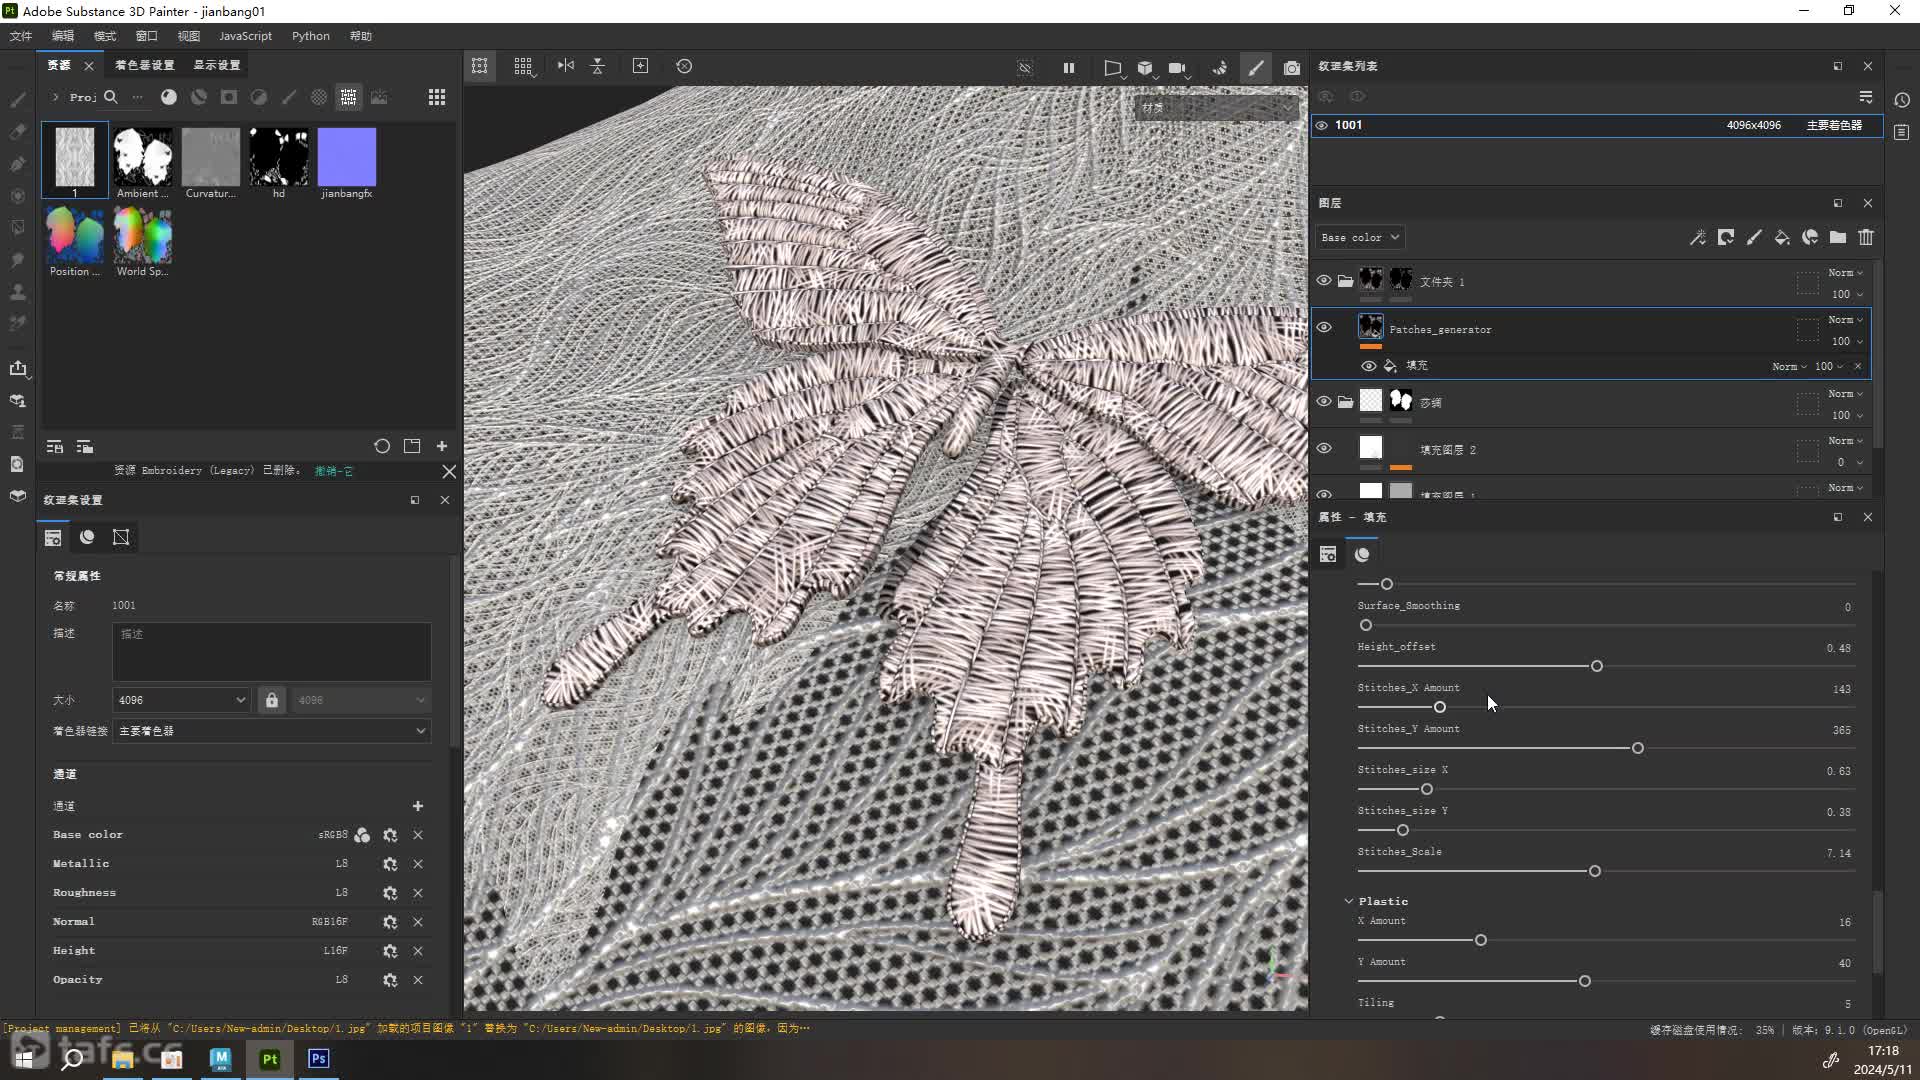
Task: Expand Proj asset path chevron
Action: (x=55, y=97)
